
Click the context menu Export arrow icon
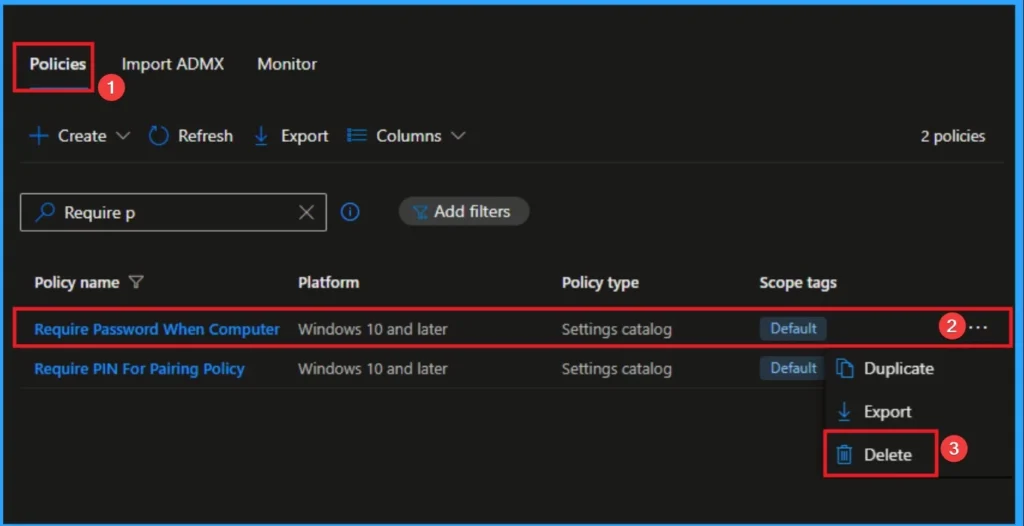tap(844, 412)
